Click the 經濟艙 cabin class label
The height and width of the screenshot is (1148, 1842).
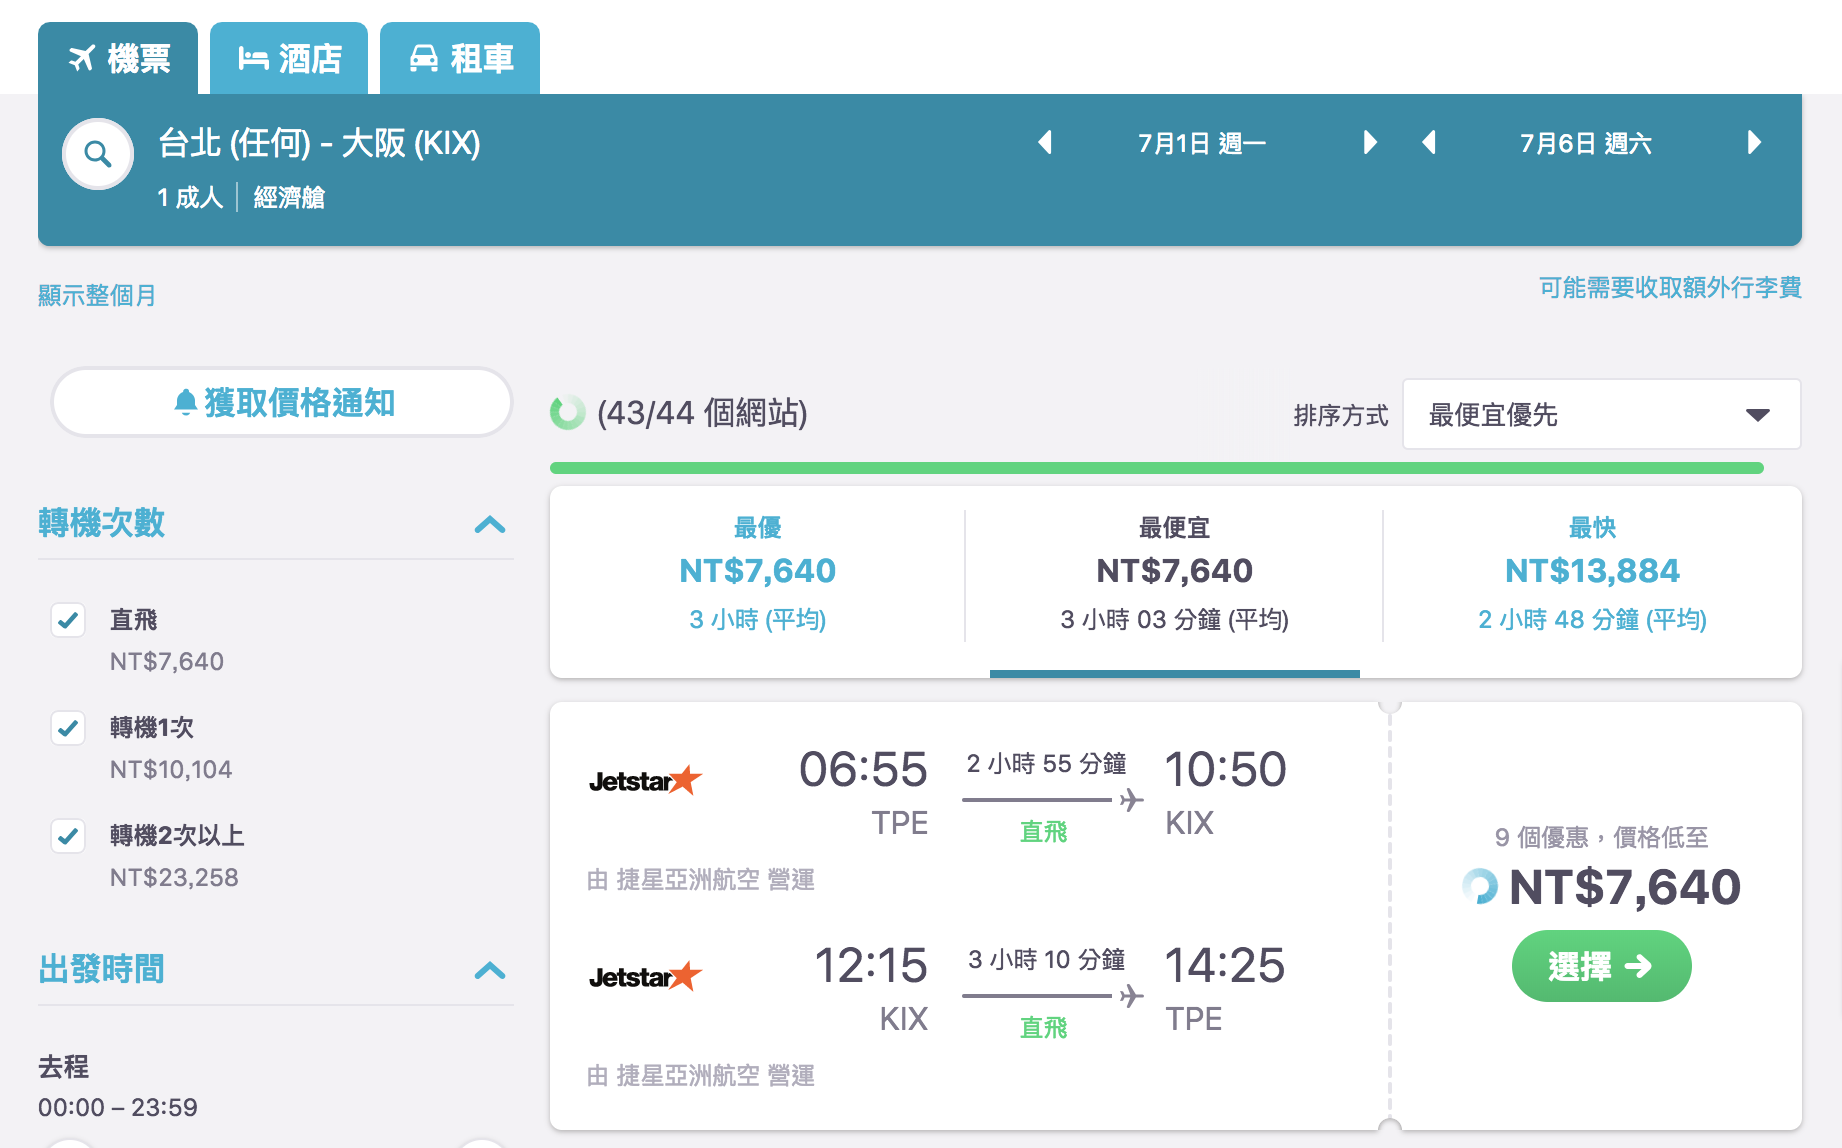[x=289, y=198]
